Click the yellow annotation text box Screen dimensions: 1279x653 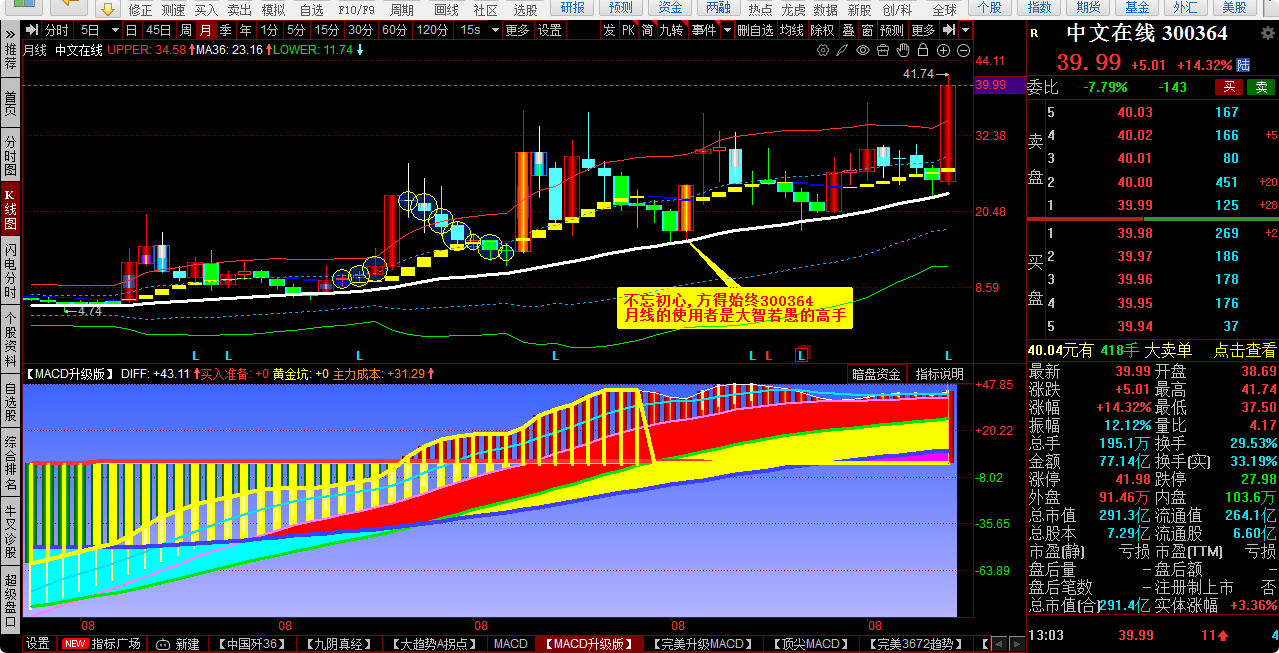(x=735, y=307)
